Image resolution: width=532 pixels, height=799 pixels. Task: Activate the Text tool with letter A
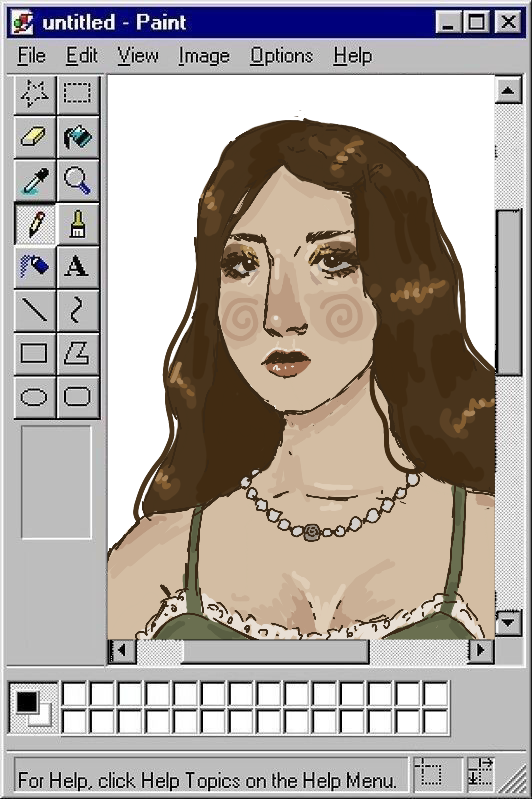[78, 268]
